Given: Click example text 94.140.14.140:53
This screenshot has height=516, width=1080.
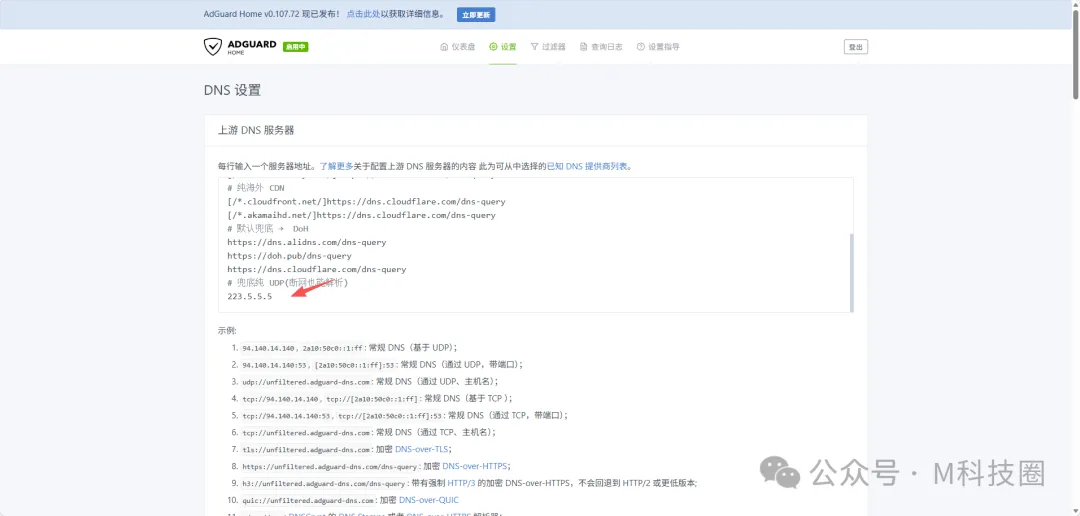Looking at the screenshot, I should [276, 364].
